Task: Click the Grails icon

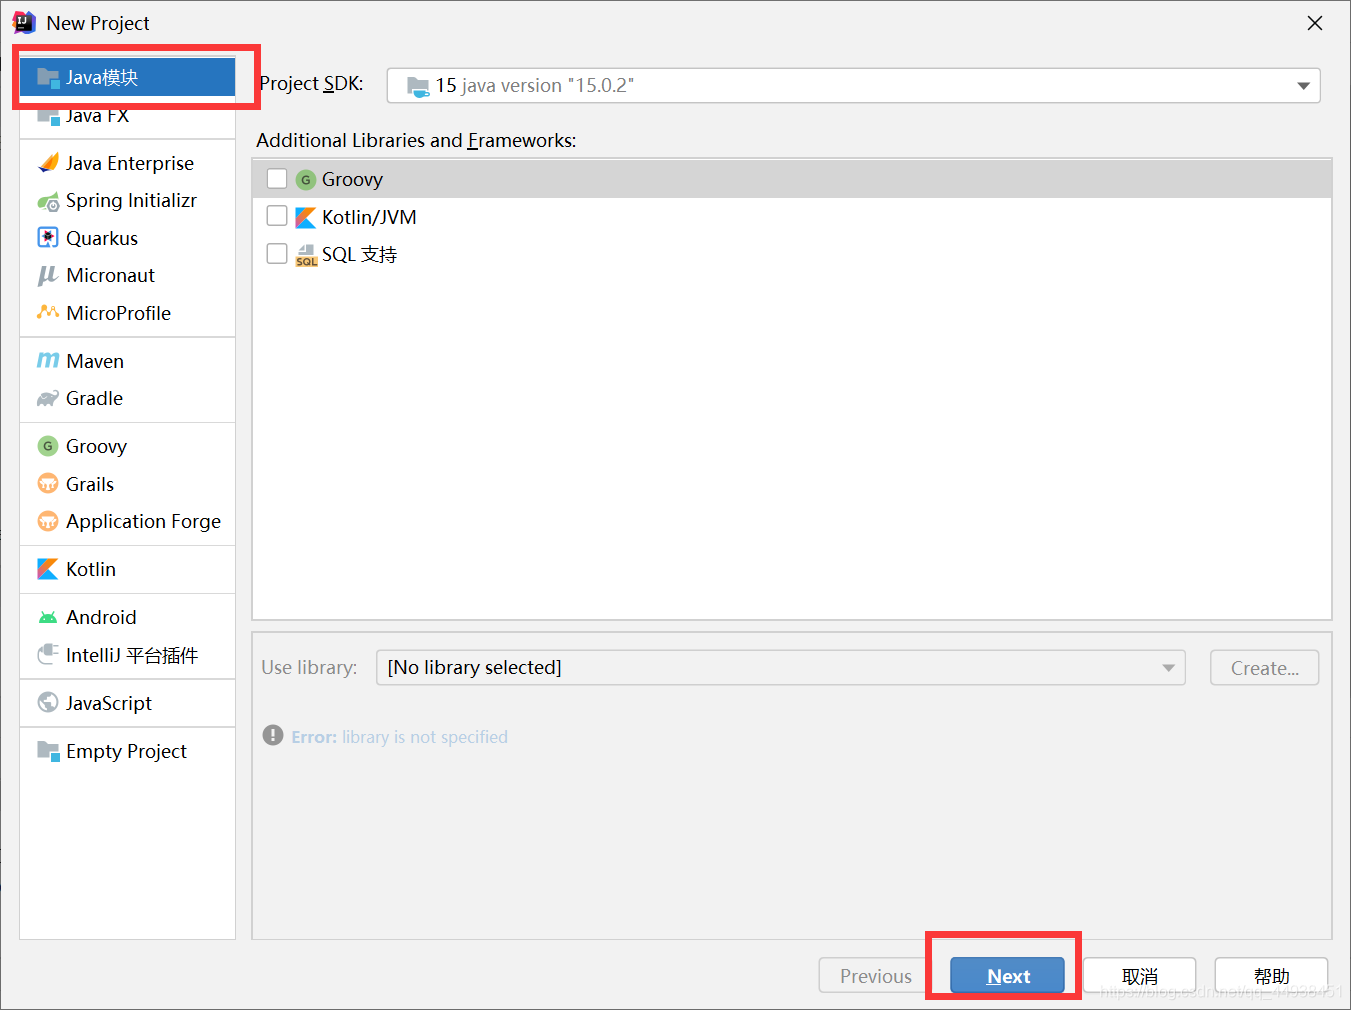Action: click(x=48, y=484)
